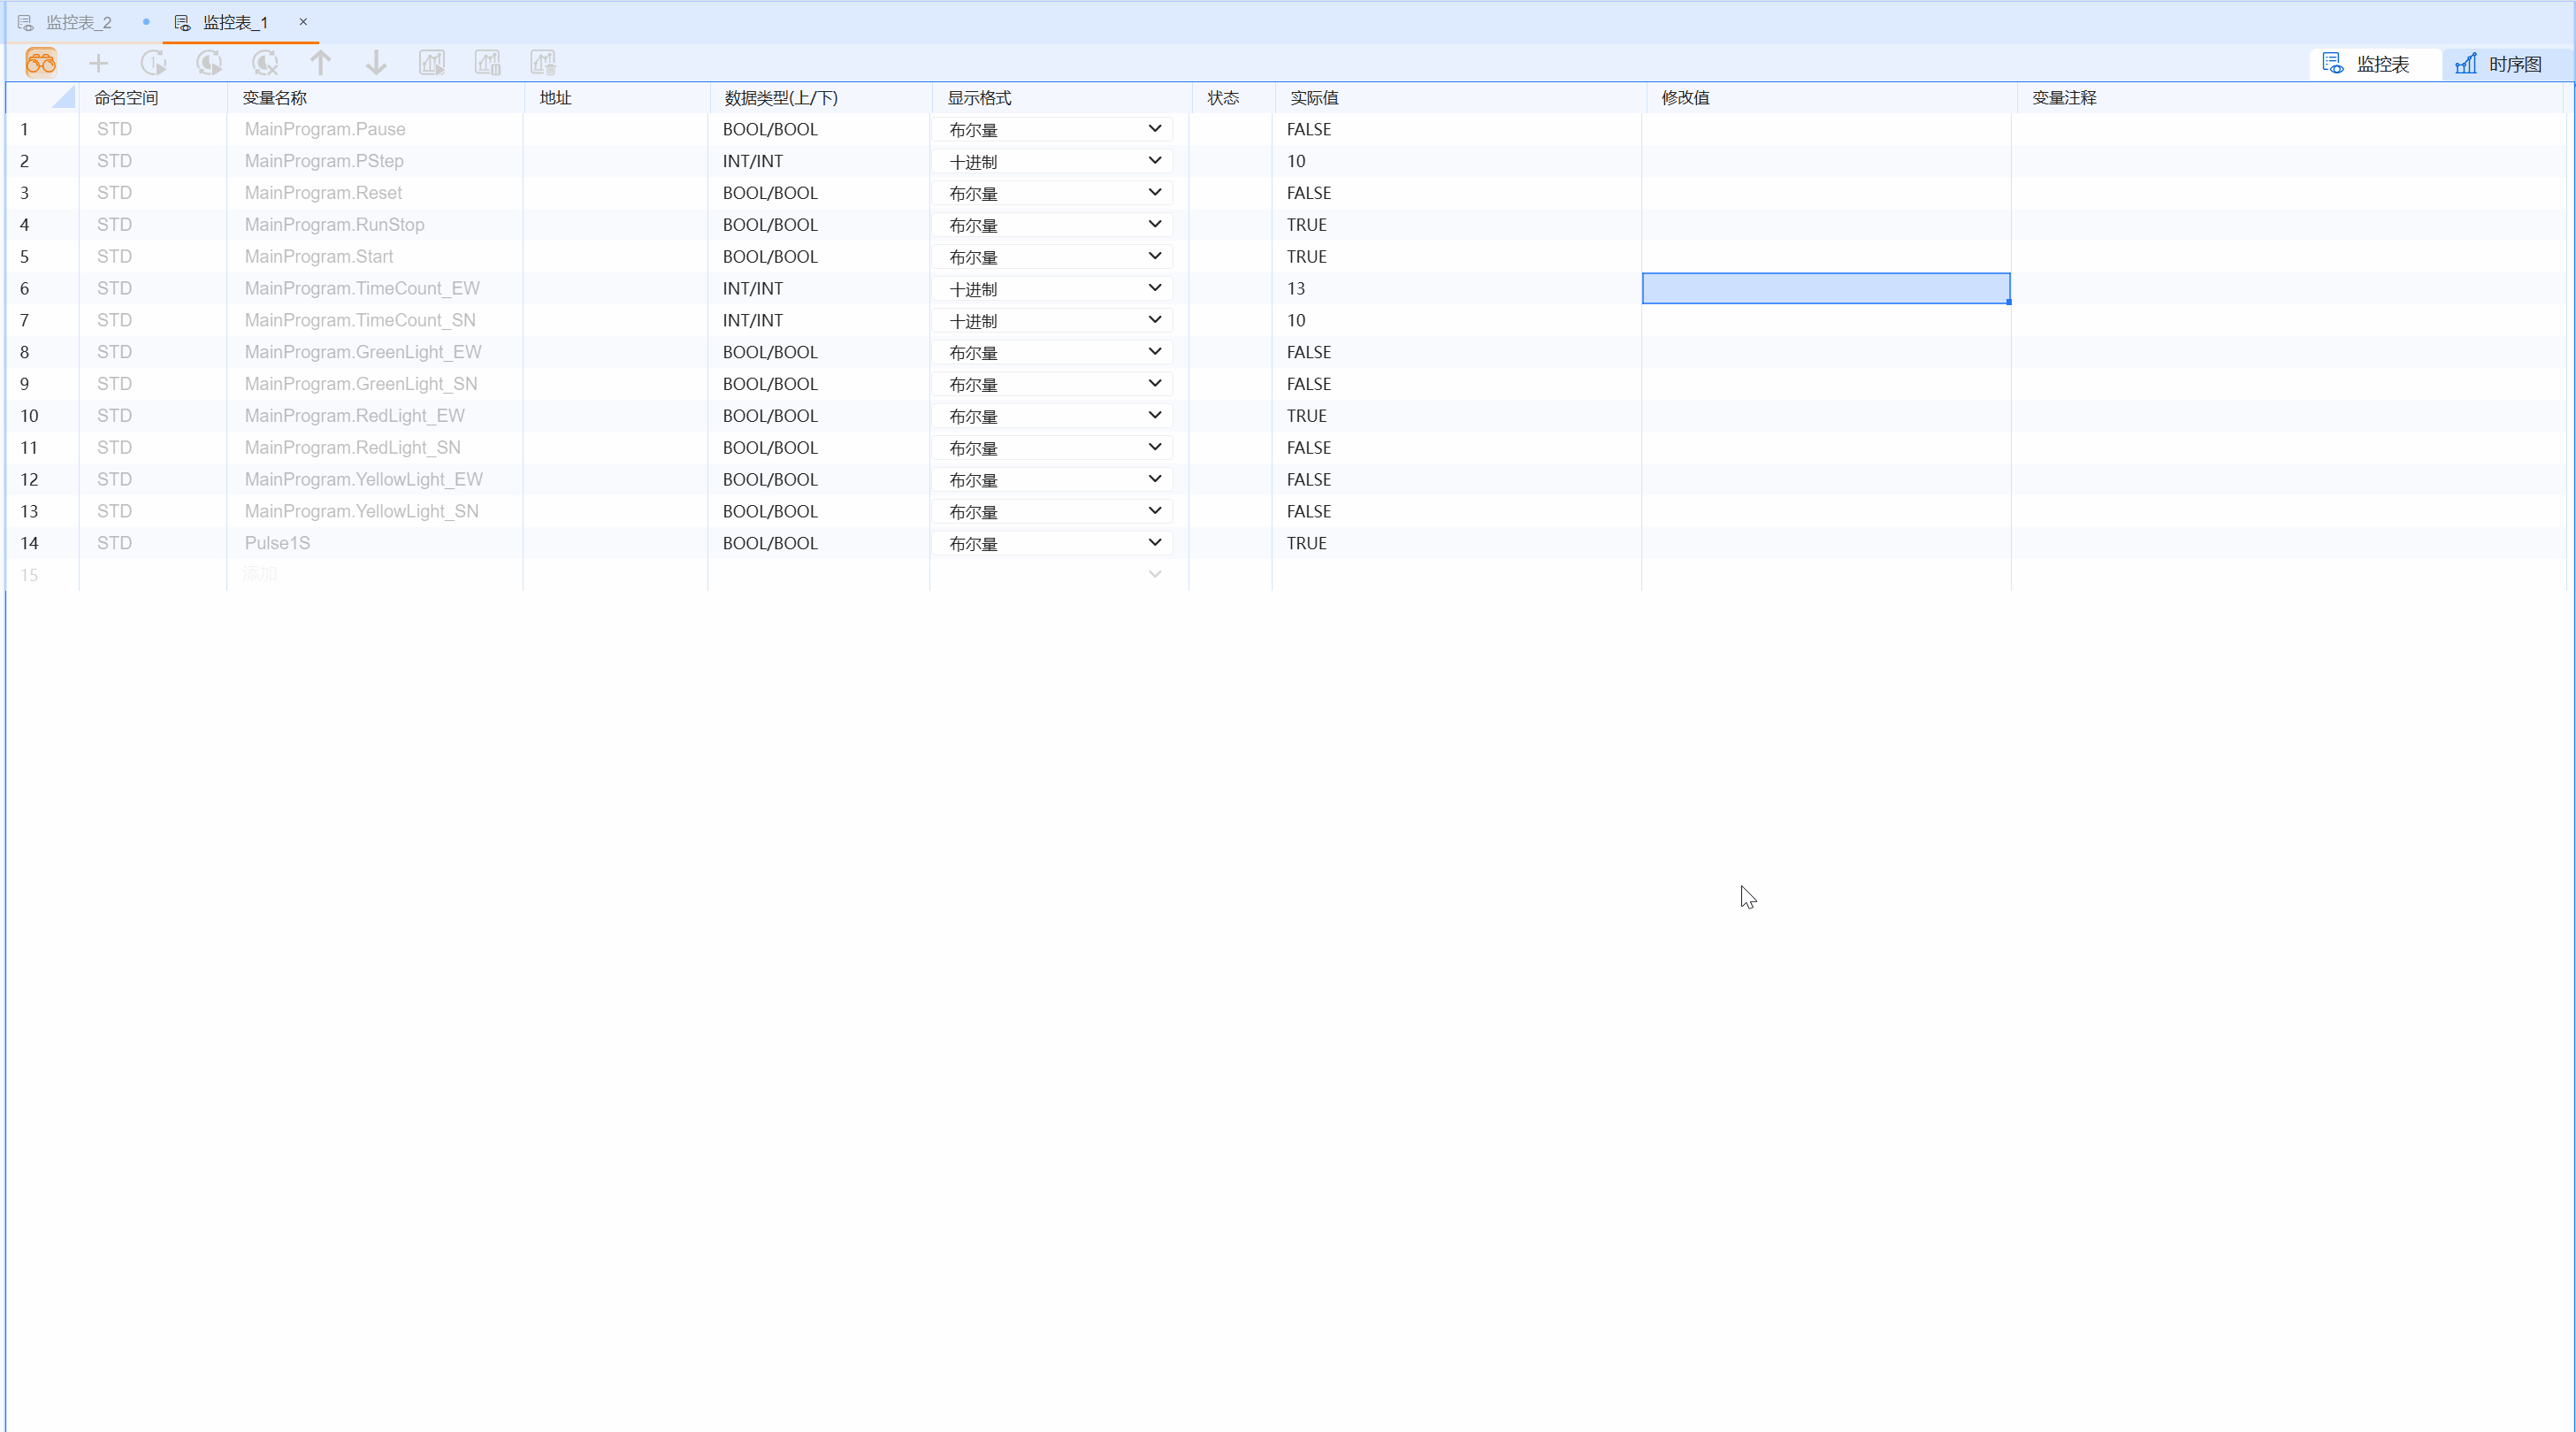Click the start trend chart icon
Screen dimensions: 2576x1432
pyautogui.click(x=432, y=63)
